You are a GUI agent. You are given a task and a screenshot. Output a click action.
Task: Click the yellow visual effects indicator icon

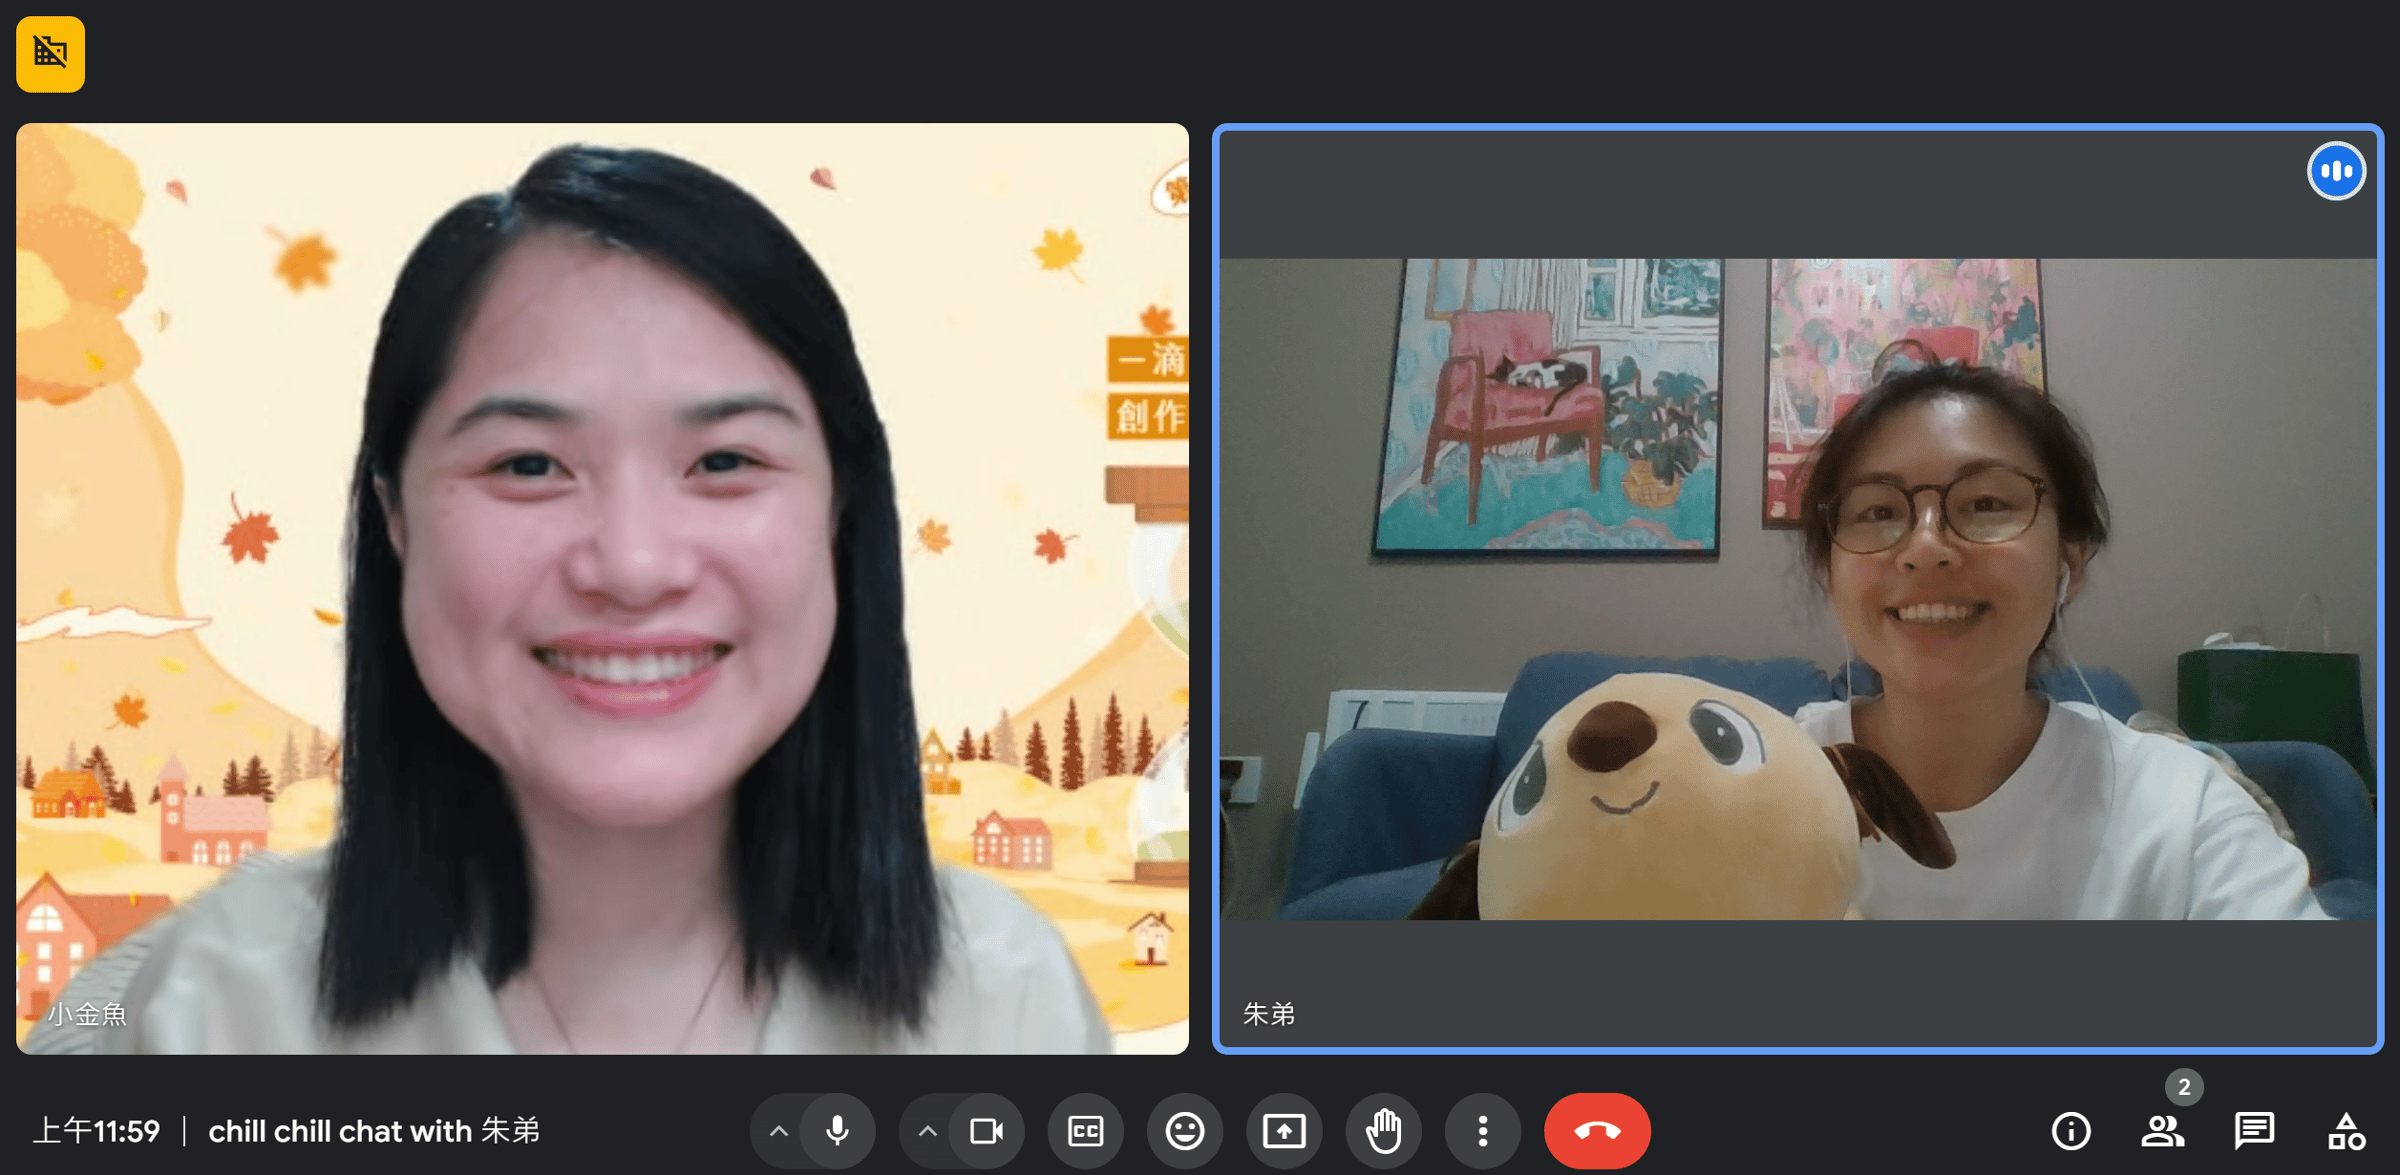tap(50, 54)
